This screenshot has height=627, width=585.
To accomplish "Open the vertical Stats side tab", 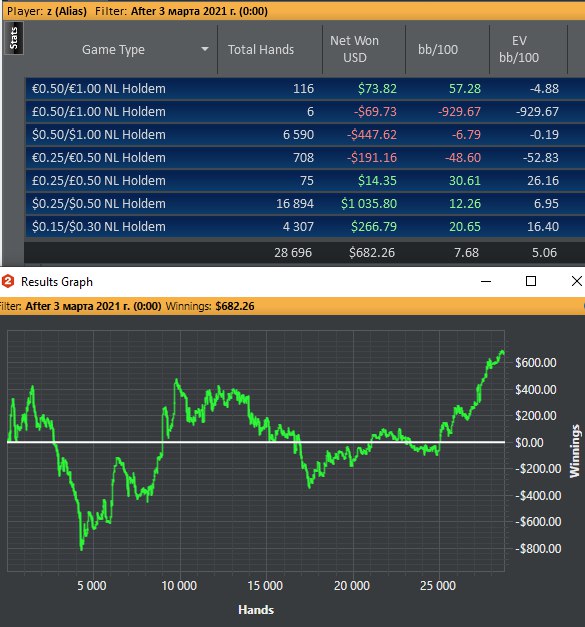I will click(x=14, y=38).
